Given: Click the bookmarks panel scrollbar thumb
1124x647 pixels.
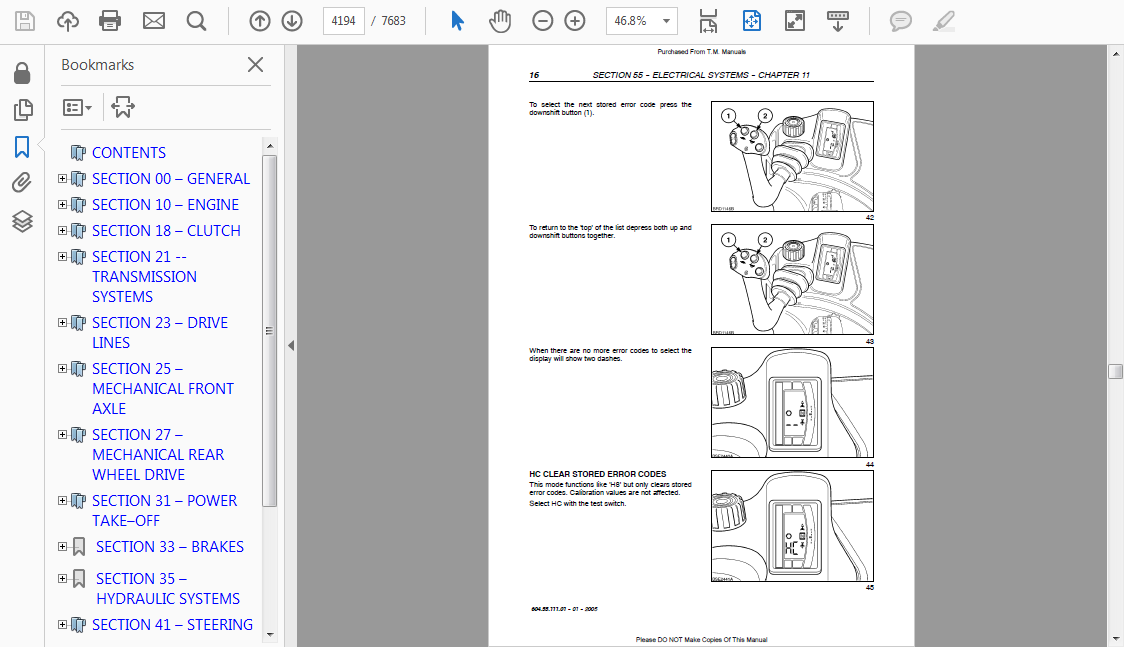Looking at the screenshot, I should (270, 331).
